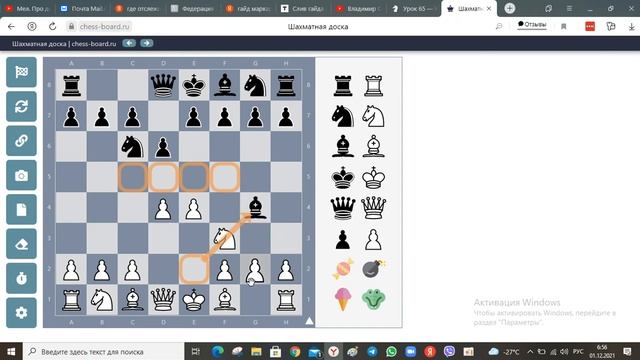The height and width of the screenshot is (360, 640).
Task: Go to next move with right arrow
Action: coord(147,43)
